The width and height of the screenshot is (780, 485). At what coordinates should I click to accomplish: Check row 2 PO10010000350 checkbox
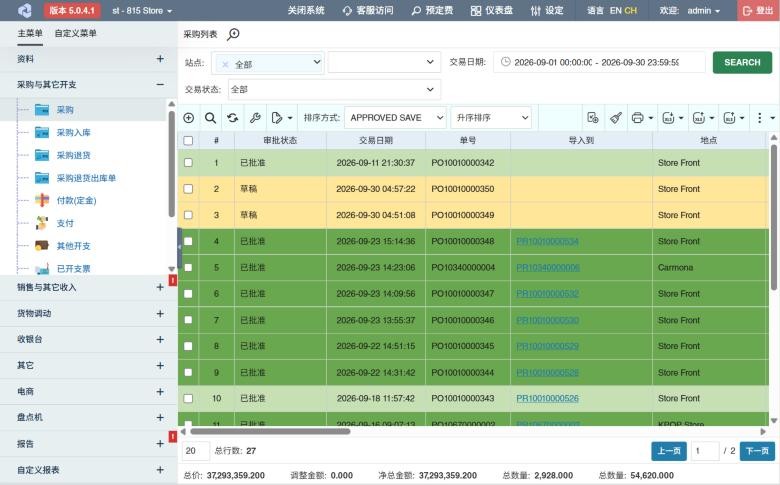coord(188,189)
